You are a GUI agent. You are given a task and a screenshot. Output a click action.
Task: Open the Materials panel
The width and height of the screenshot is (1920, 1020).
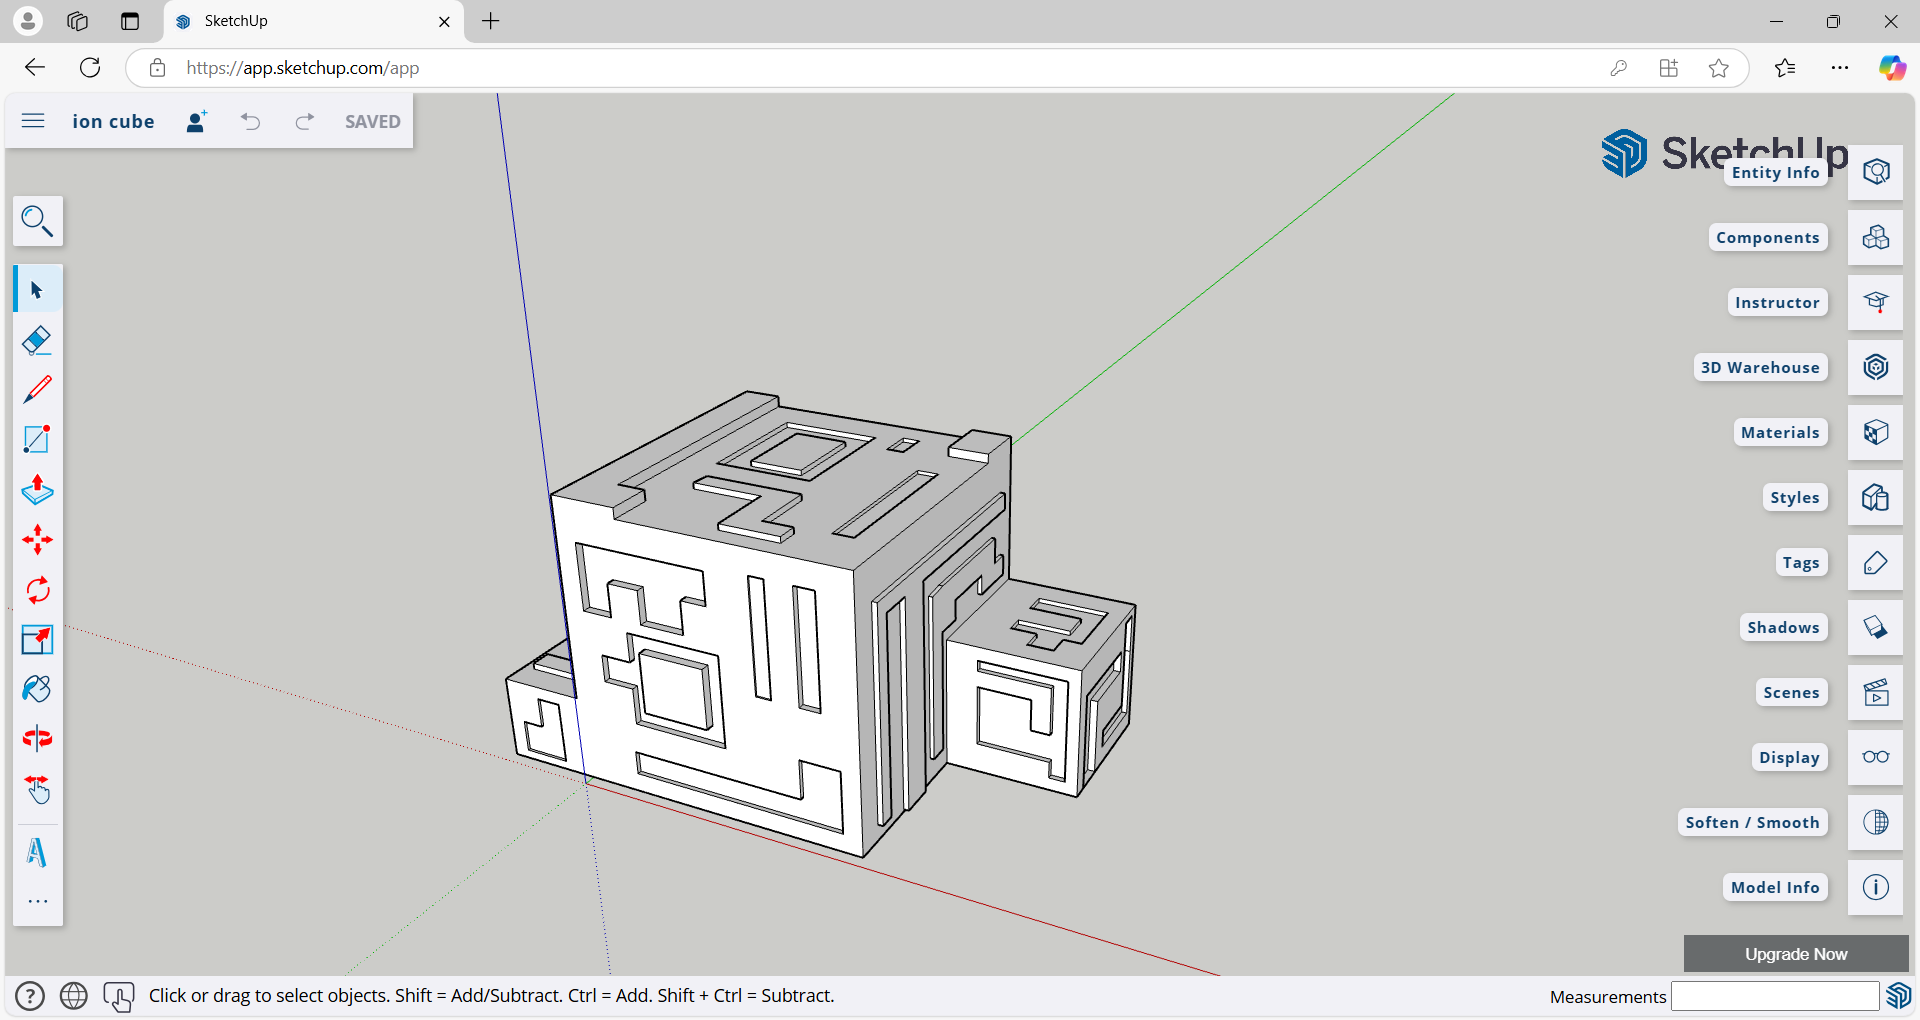click(x=1876, y=432)
